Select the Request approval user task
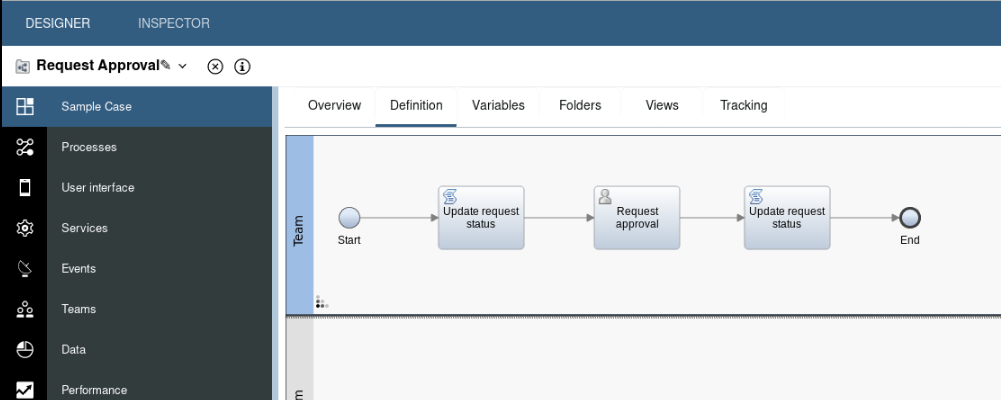 tap(637, 218)
